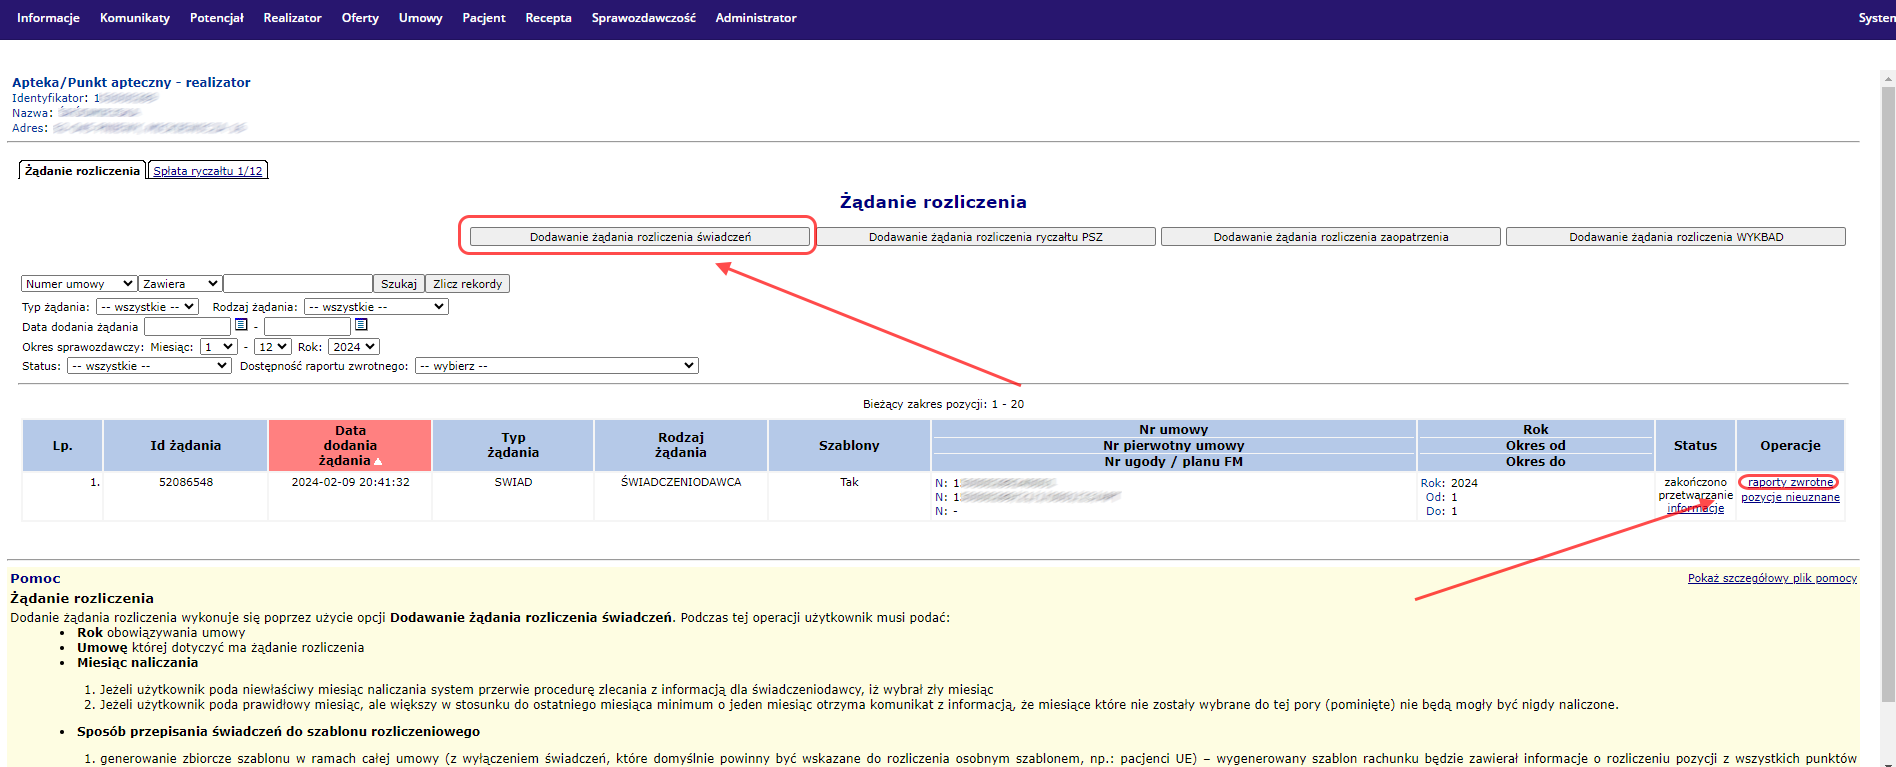Viewport: 1896px width, 767px height.
Task: Switch to Spłata ryczałtu 1/12 tab
Action: click(x=208, y=171)
